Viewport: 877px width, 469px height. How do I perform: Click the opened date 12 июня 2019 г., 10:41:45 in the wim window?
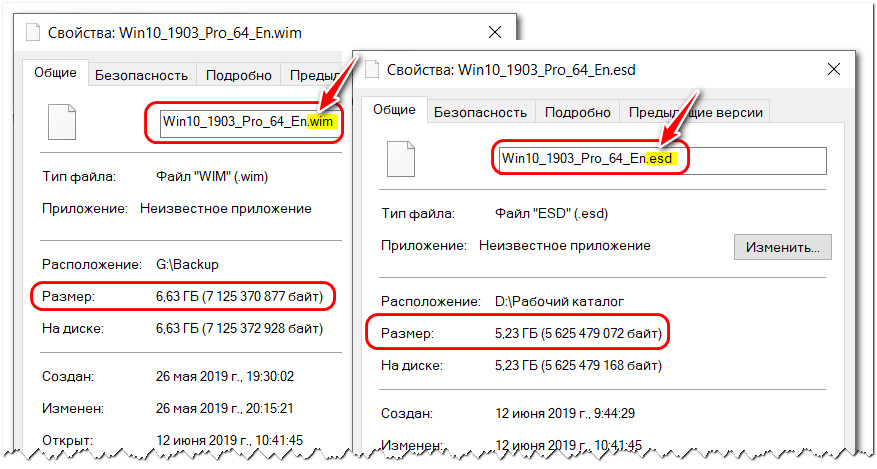229,440
